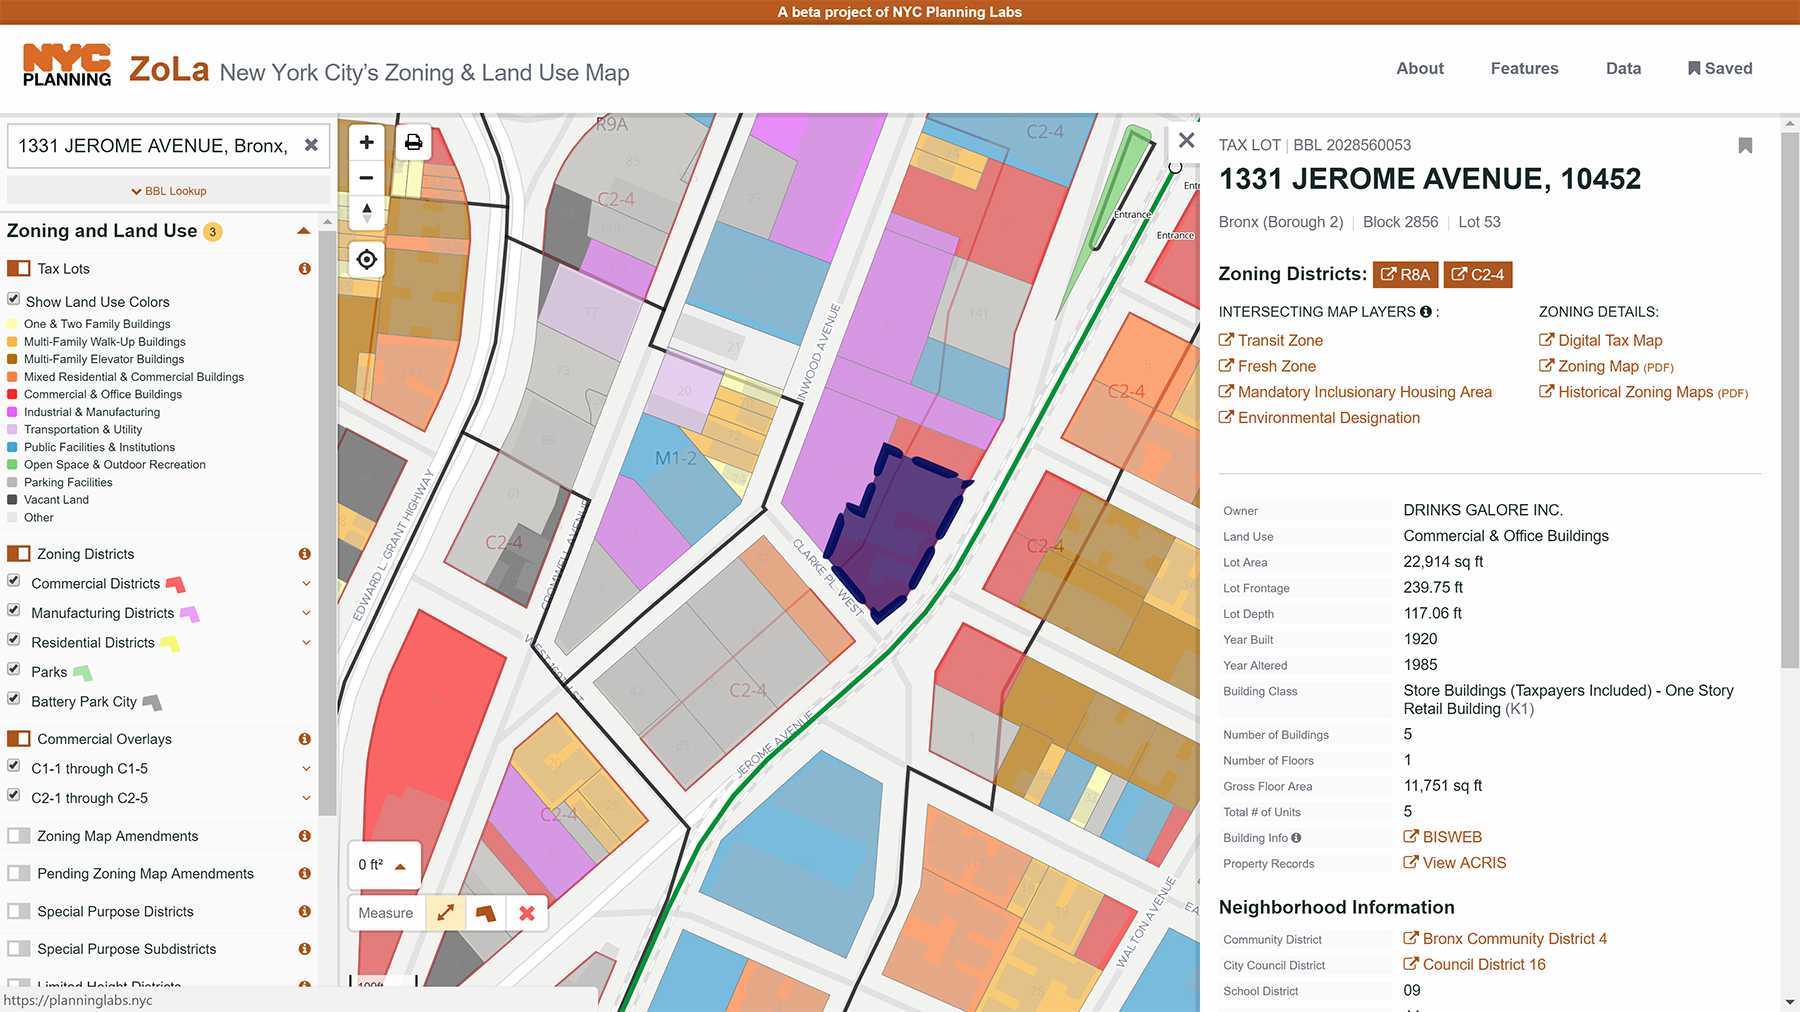Expand C1-1 through C1-5 options

pos(306,769)
